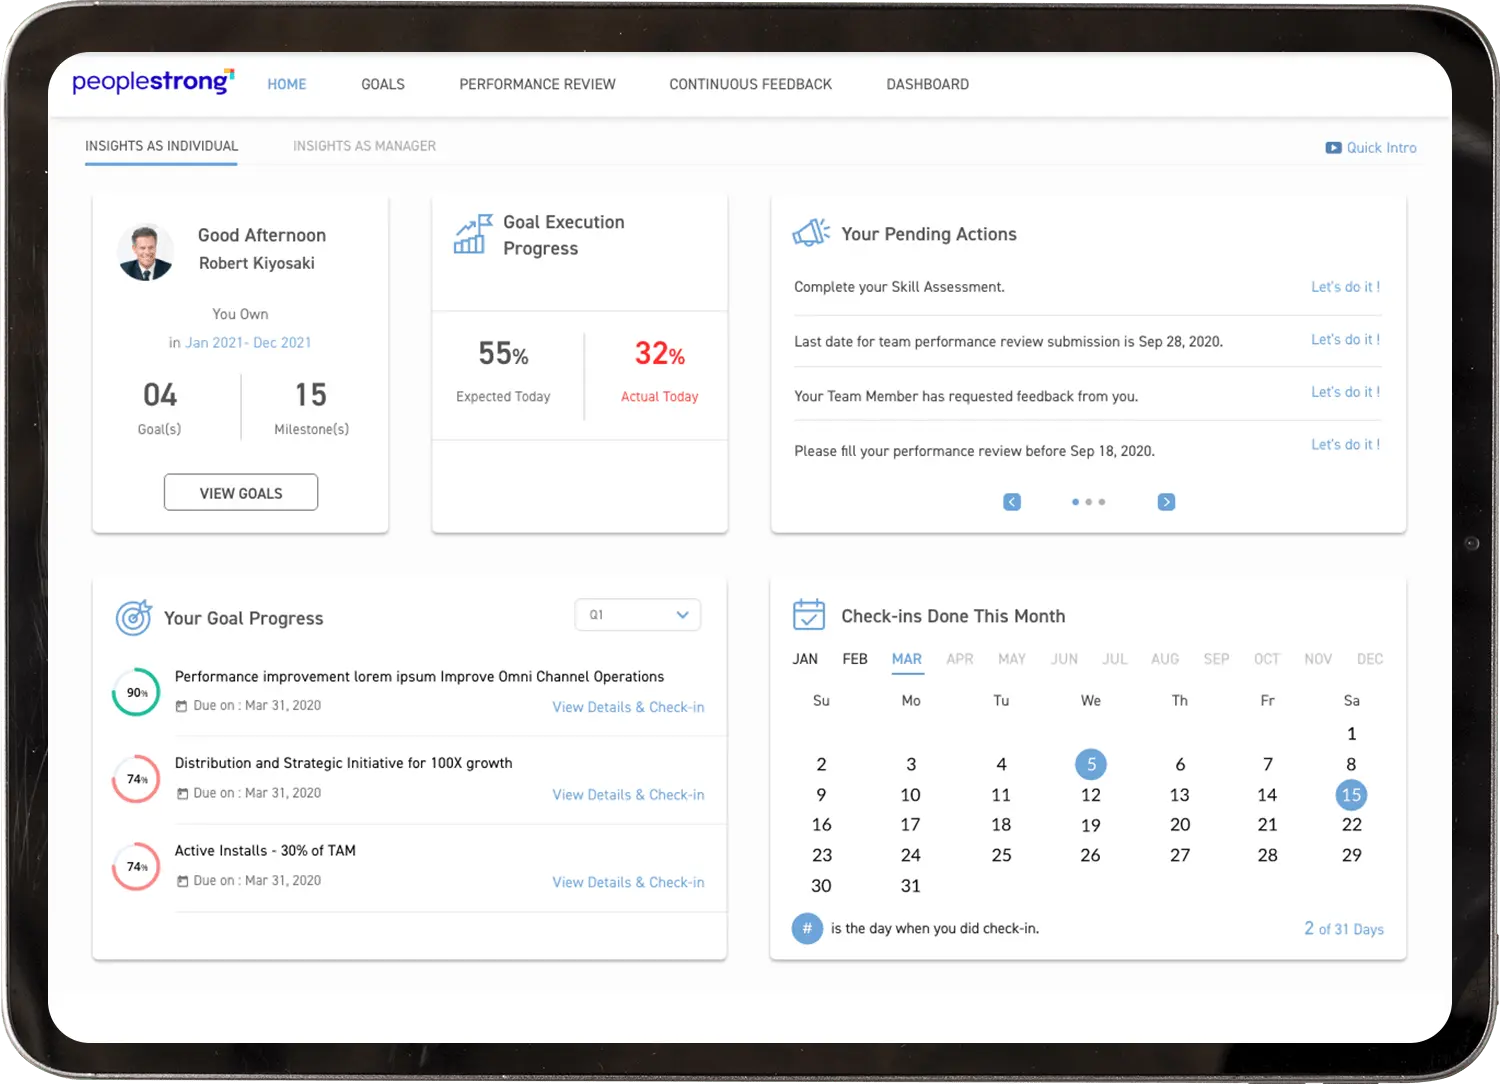Open the Quick Intro link

coord(1381,148)
